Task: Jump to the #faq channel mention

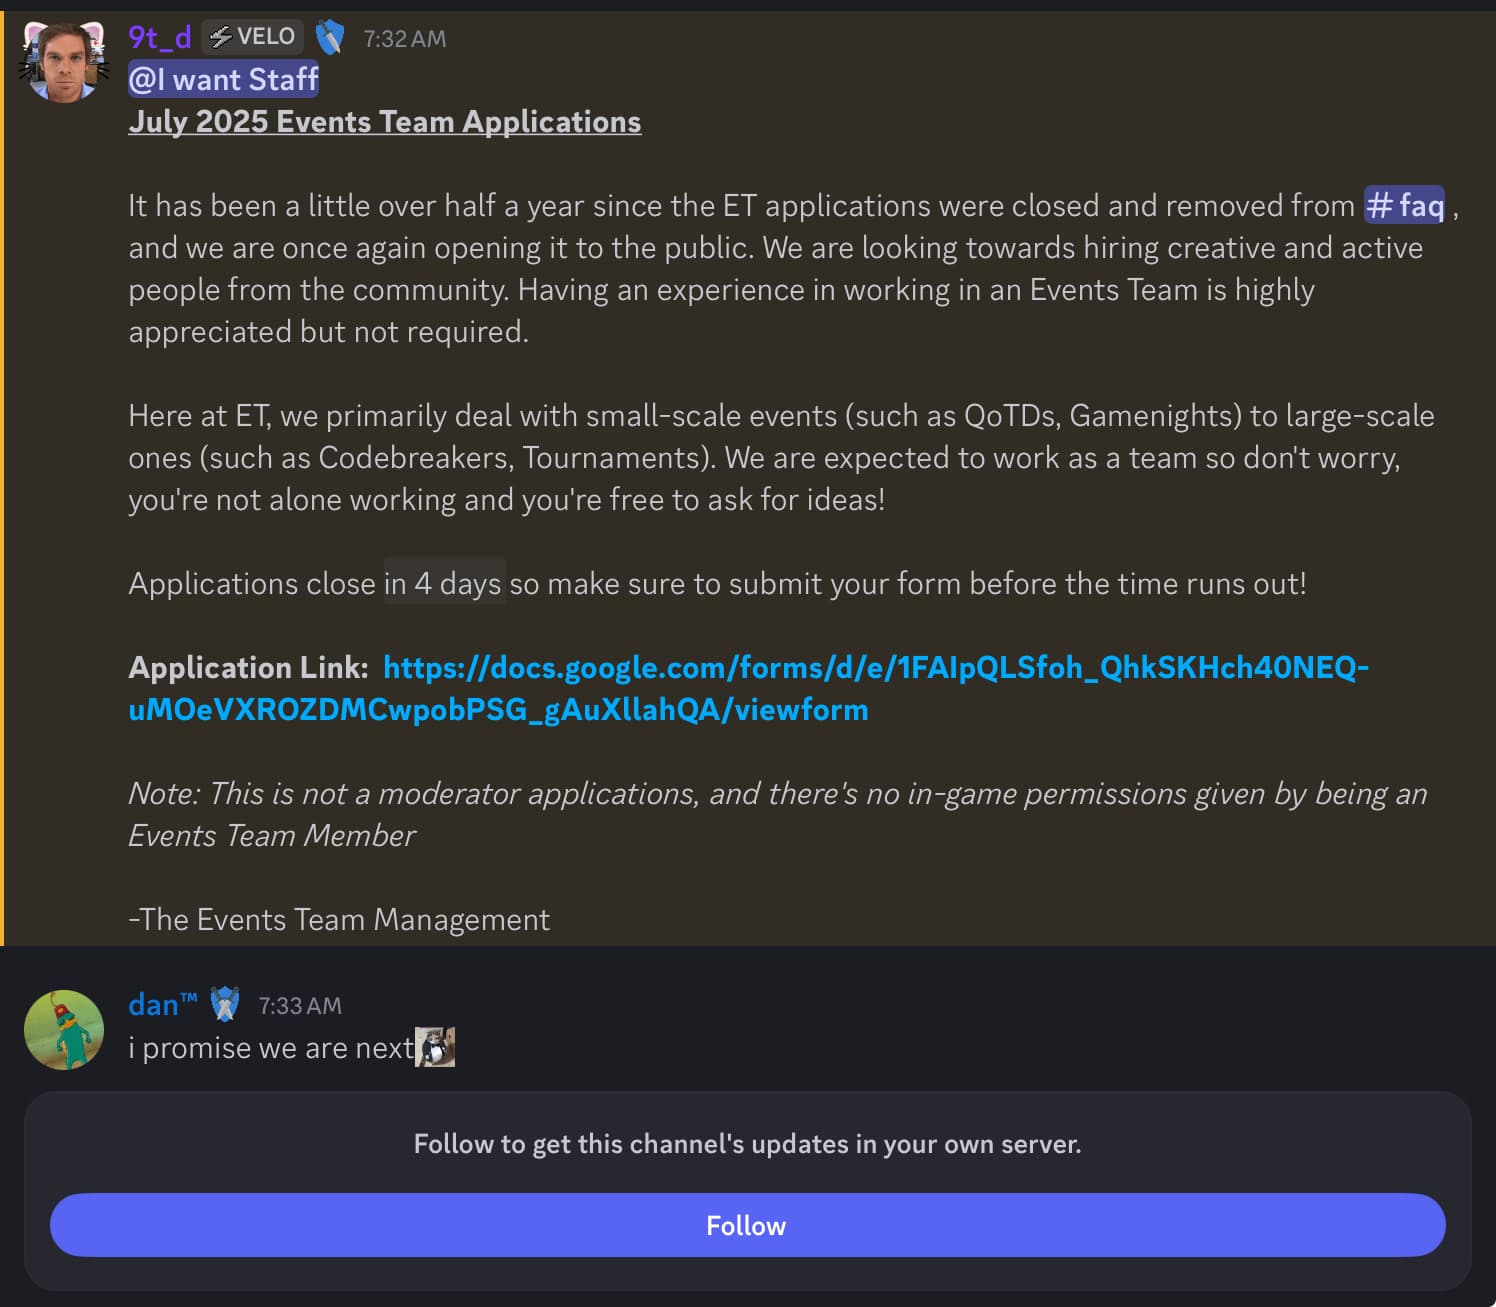Action: click(1405, 205)
